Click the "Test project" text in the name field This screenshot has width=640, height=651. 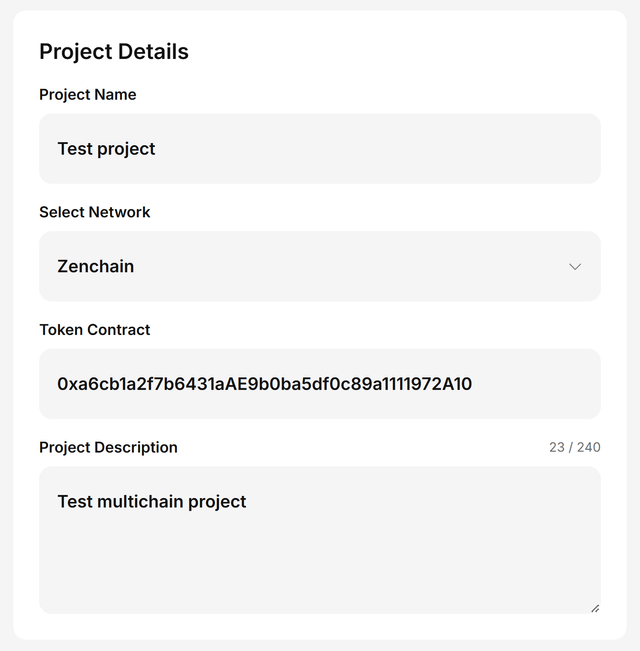click(106, 149)
